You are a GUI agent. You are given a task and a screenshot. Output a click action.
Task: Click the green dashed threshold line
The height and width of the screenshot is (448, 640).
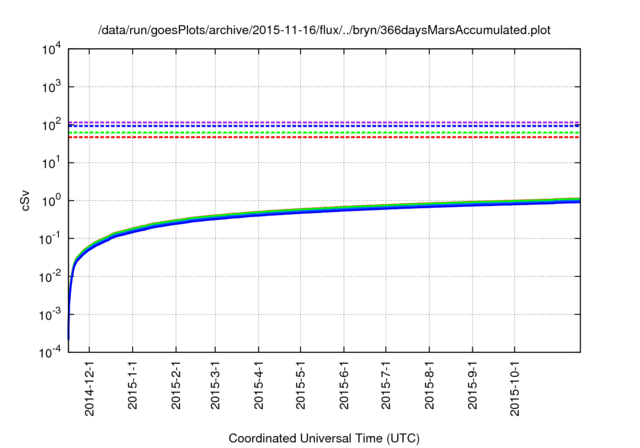point(324,133)
